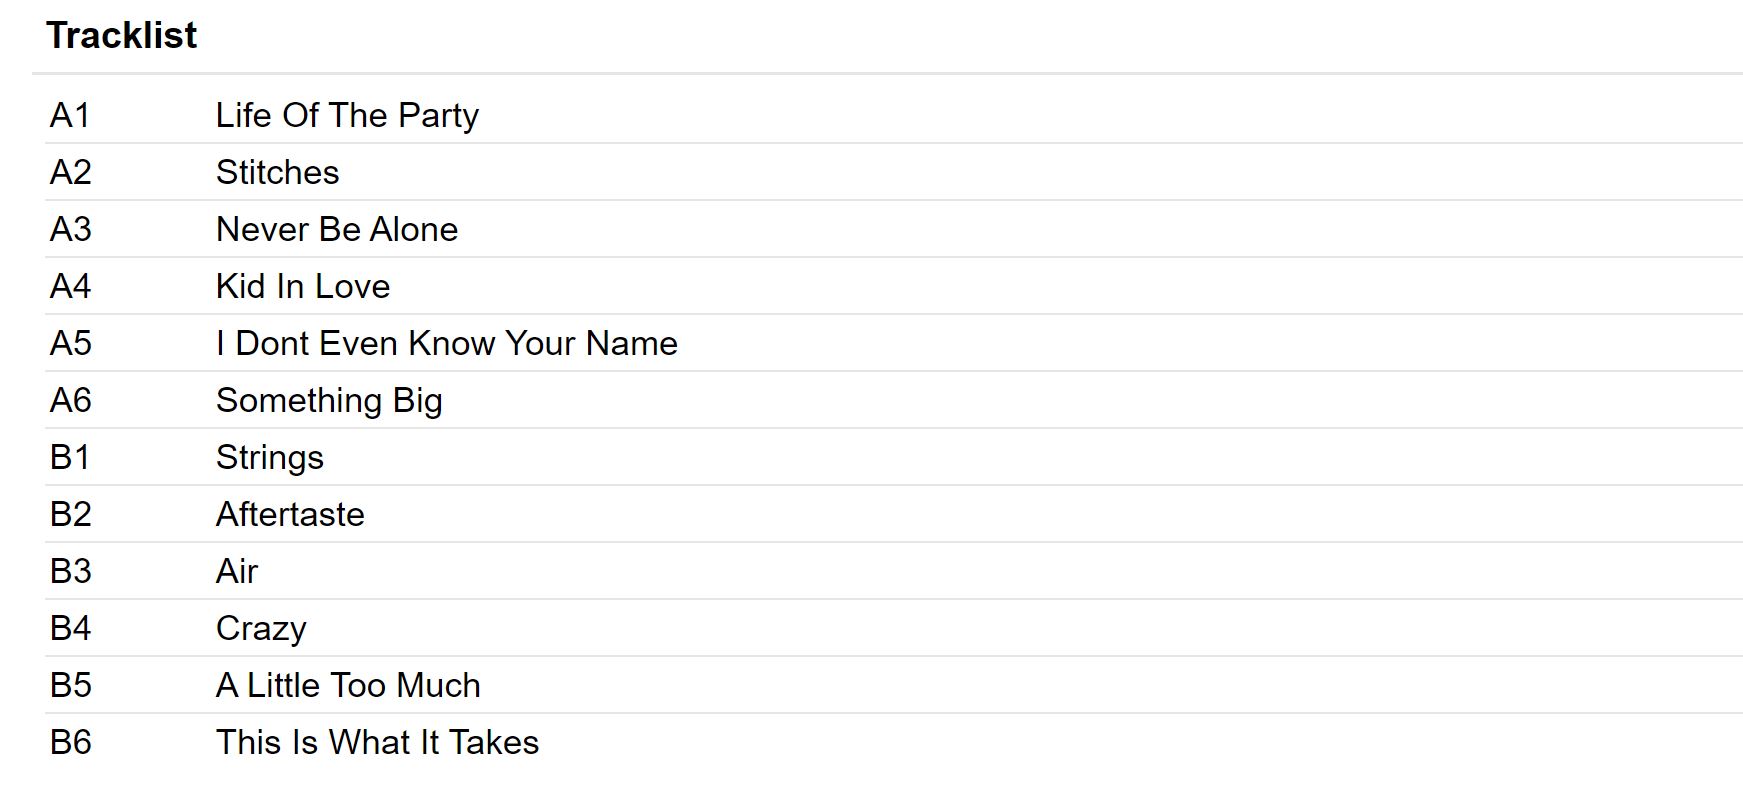Select the track titled Air
This screenshot has width=1743, height=788.
[237, 572]
